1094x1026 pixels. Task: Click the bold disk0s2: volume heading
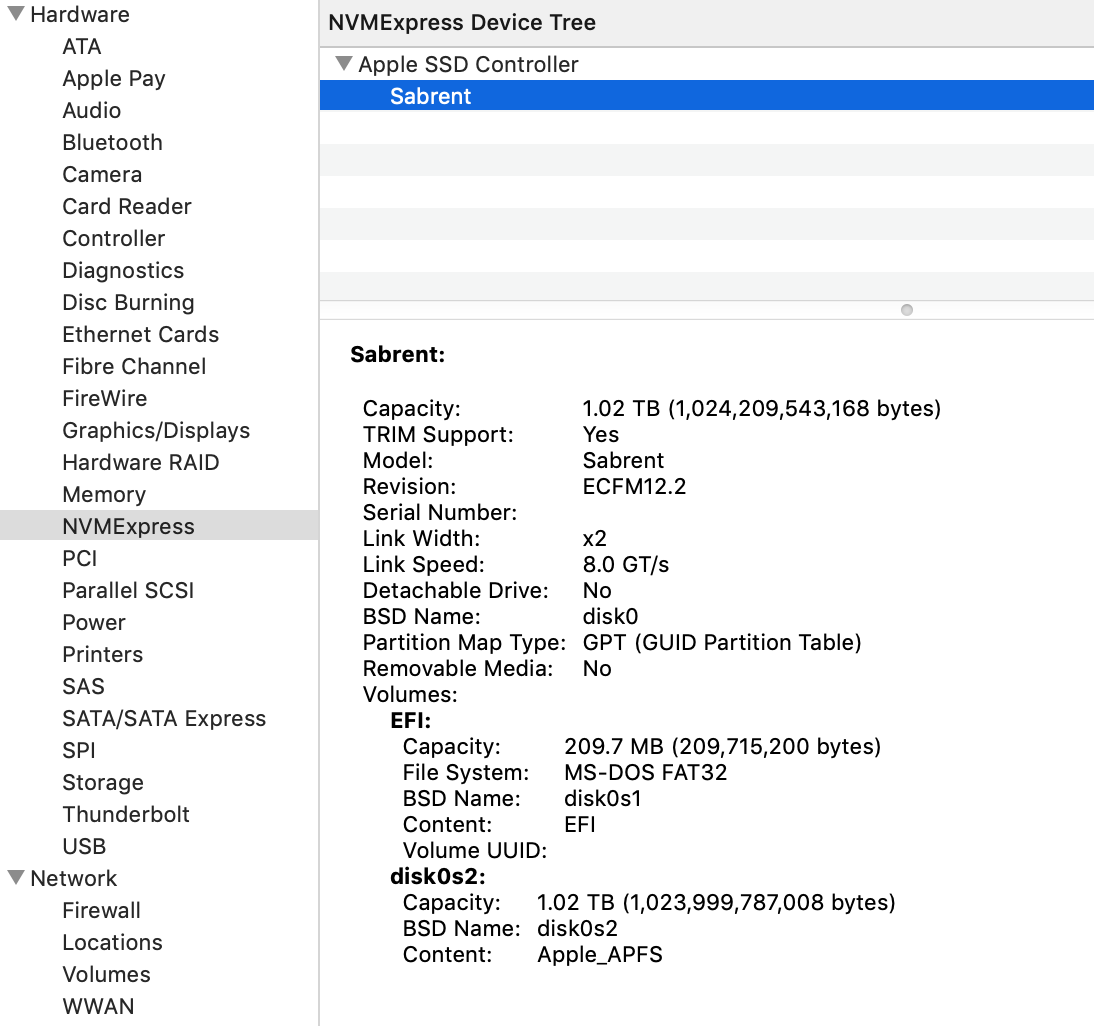coord(437,876)
